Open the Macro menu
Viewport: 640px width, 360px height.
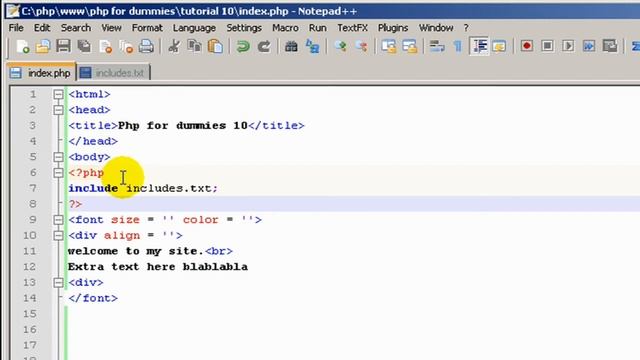point(285,28)
